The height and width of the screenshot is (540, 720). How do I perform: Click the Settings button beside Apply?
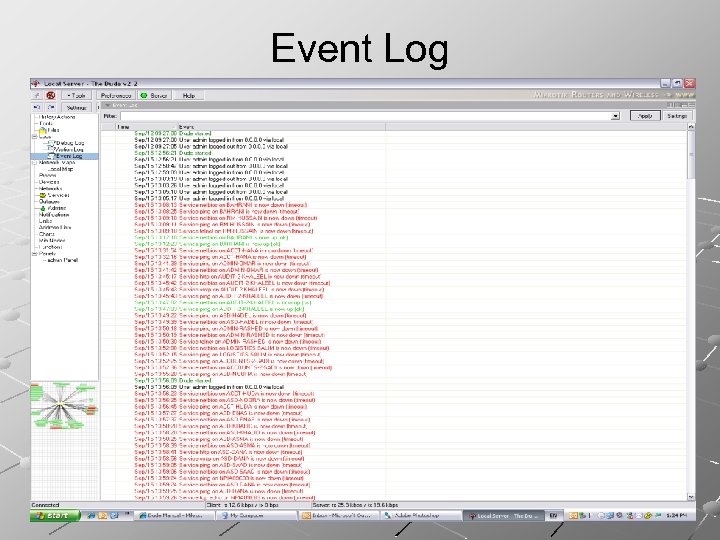677,116
